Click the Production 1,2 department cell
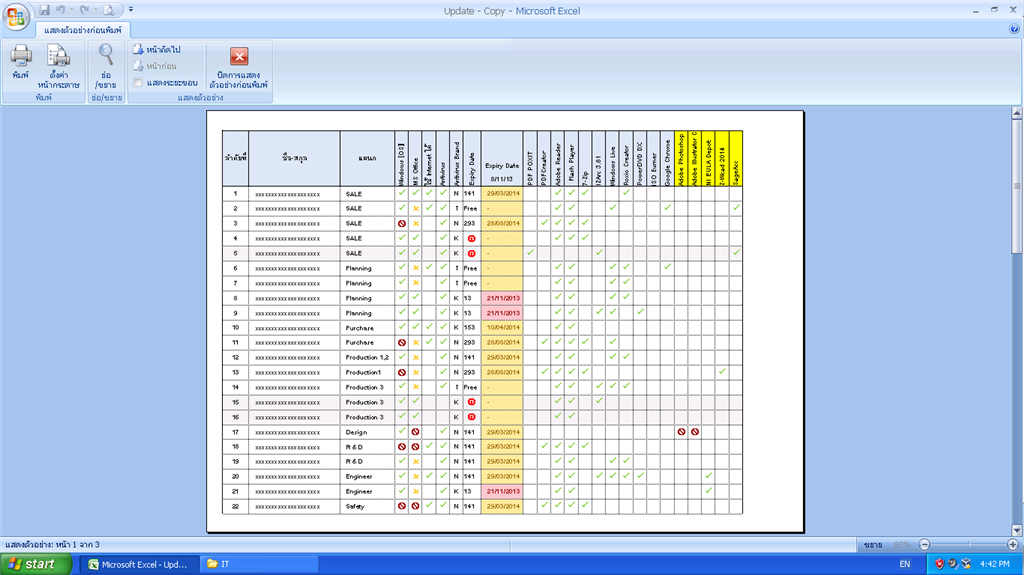The image size is (1024, 575). tap(367, 357)
